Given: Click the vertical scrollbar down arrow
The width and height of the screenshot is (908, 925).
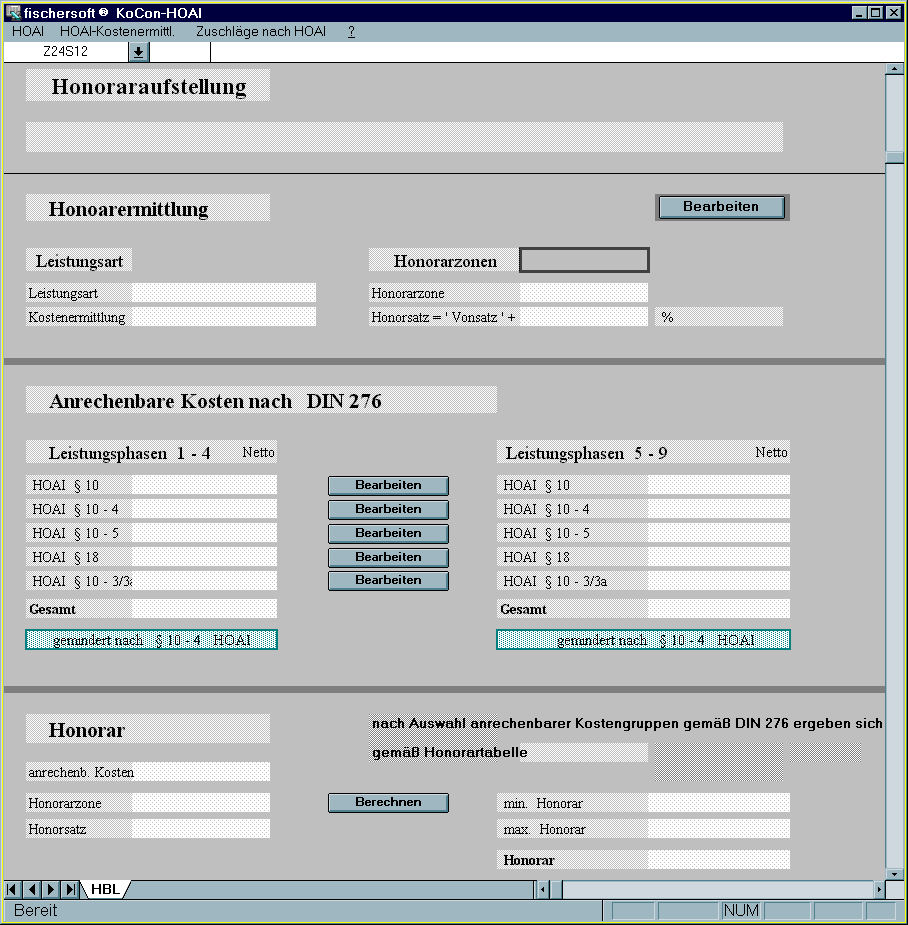Looking at the screenshot, I should pyautogui.click(x=894, y=872).
